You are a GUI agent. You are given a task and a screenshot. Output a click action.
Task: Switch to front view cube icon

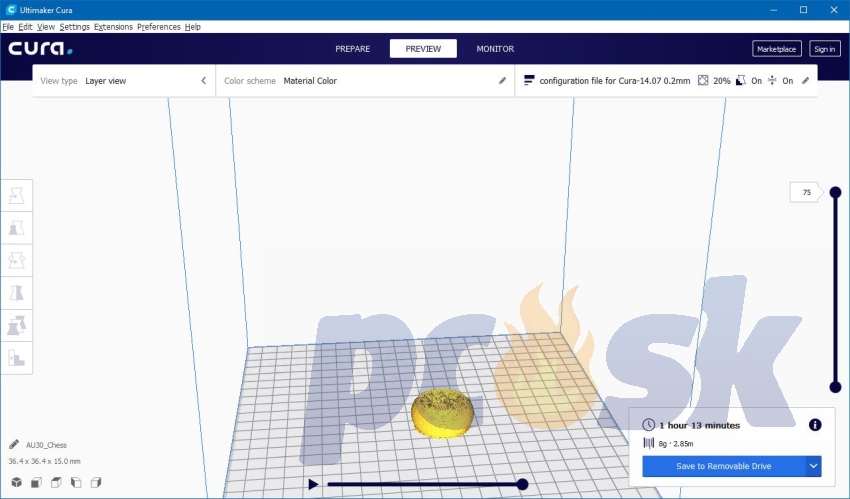coord(36,482)
